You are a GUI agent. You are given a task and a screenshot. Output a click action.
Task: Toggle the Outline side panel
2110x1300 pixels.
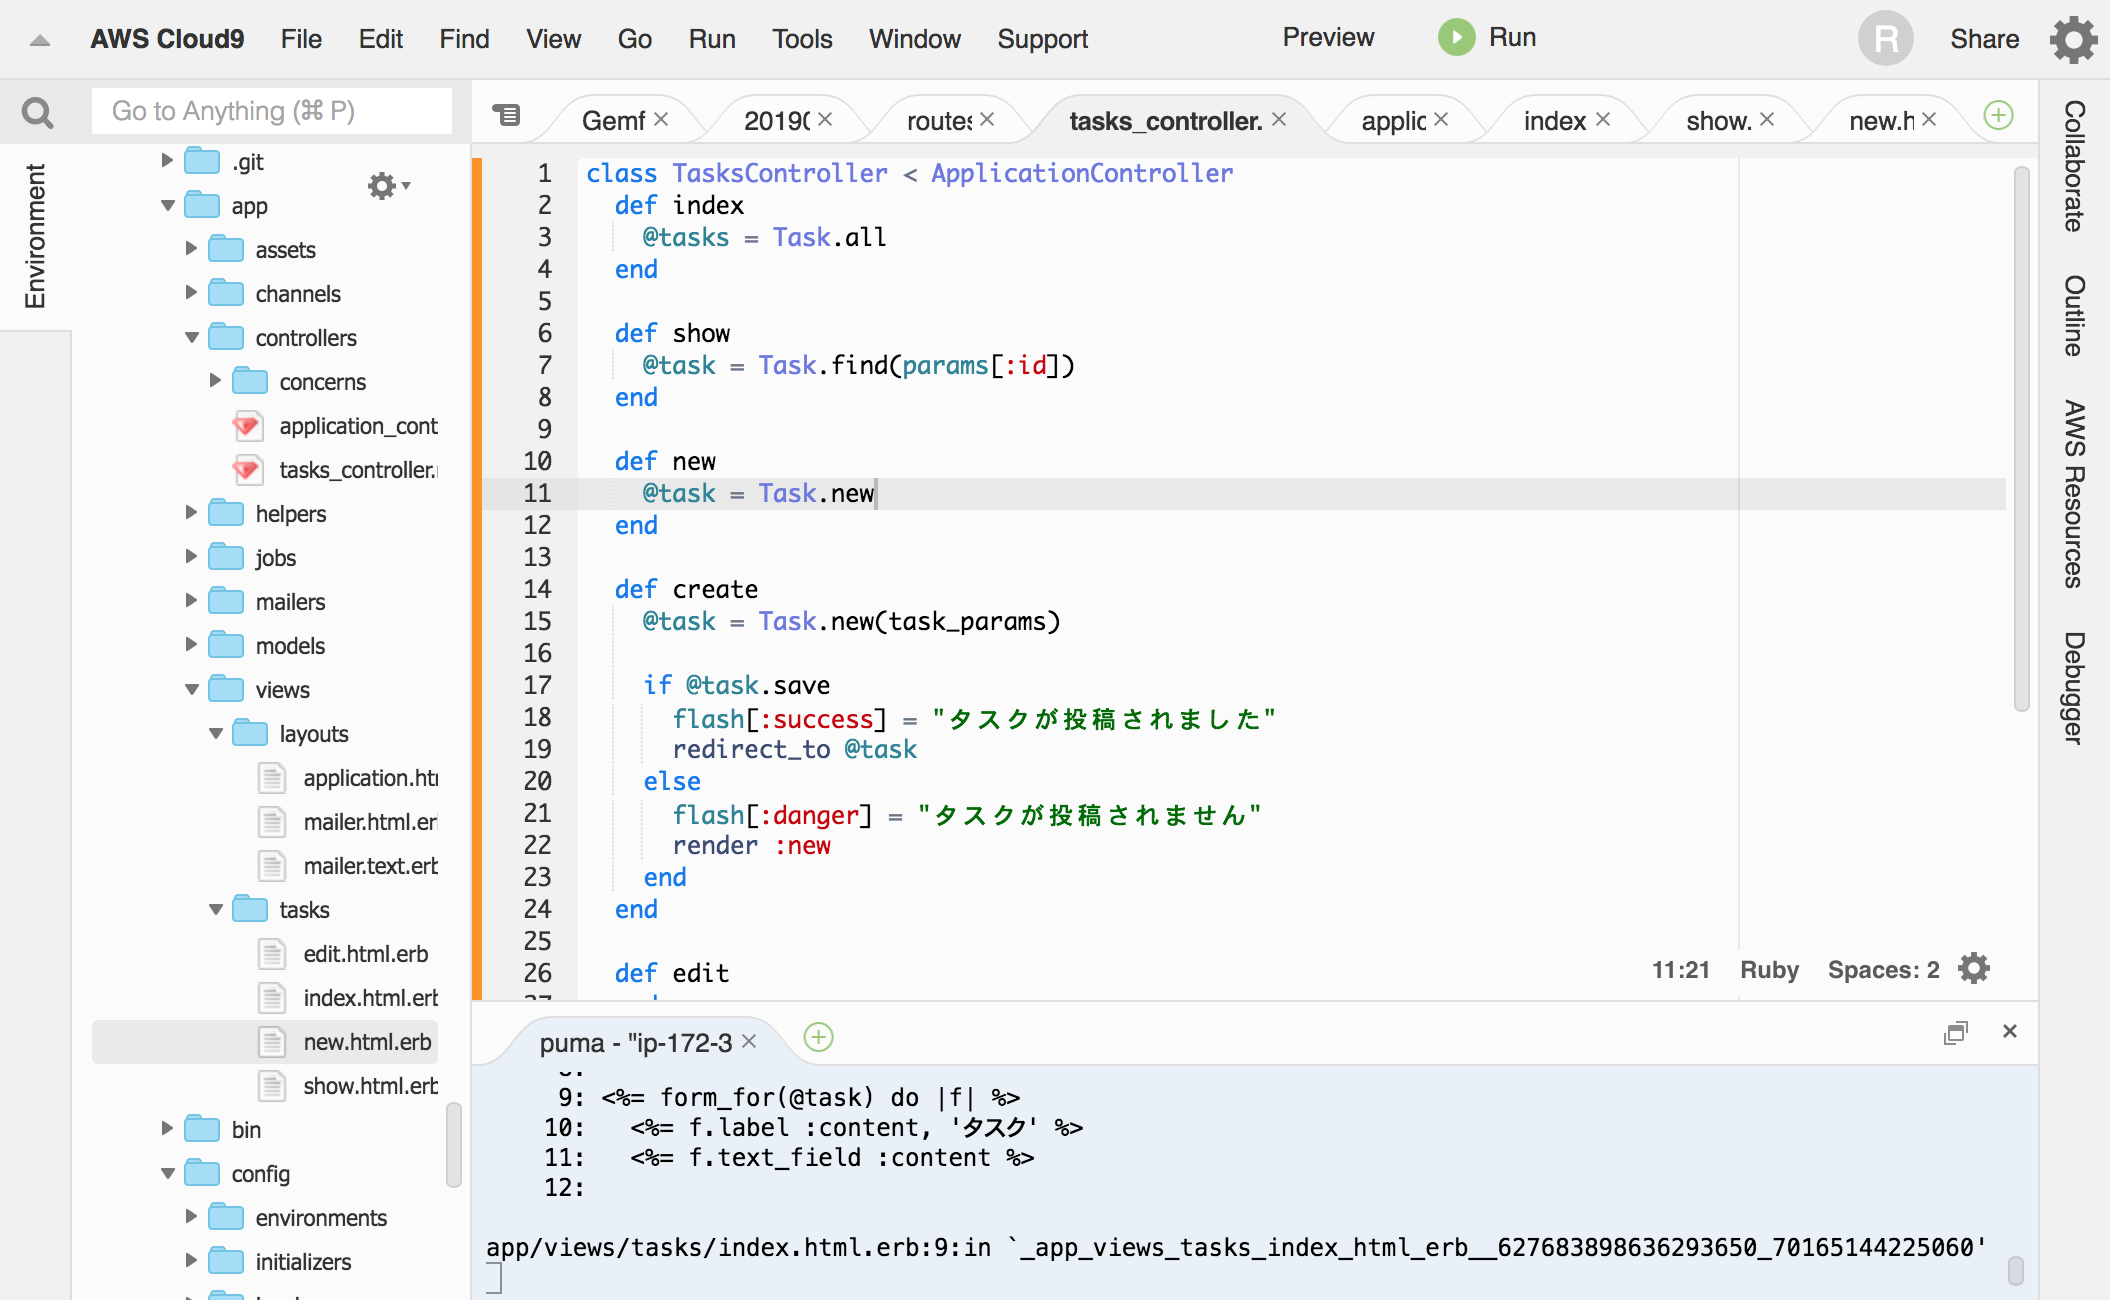pyautogui.click(x=2074, y=316)
